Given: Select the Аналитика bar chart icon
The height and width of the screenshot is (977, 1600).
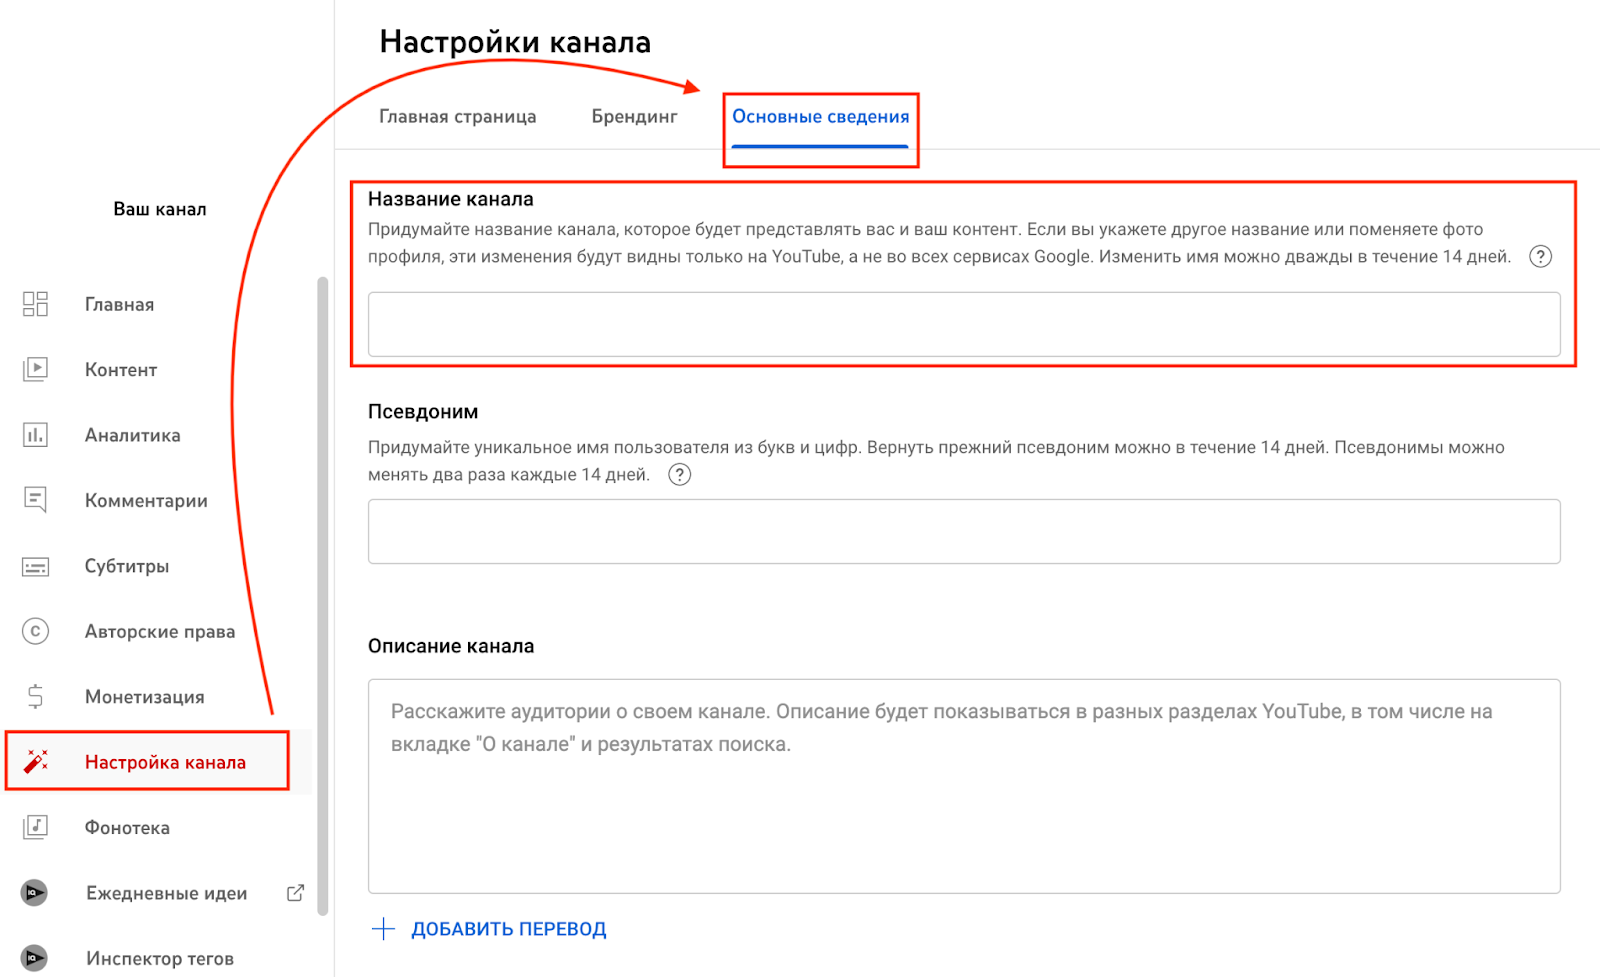Looking at the screenshot, I should click(x=35, y=435).
